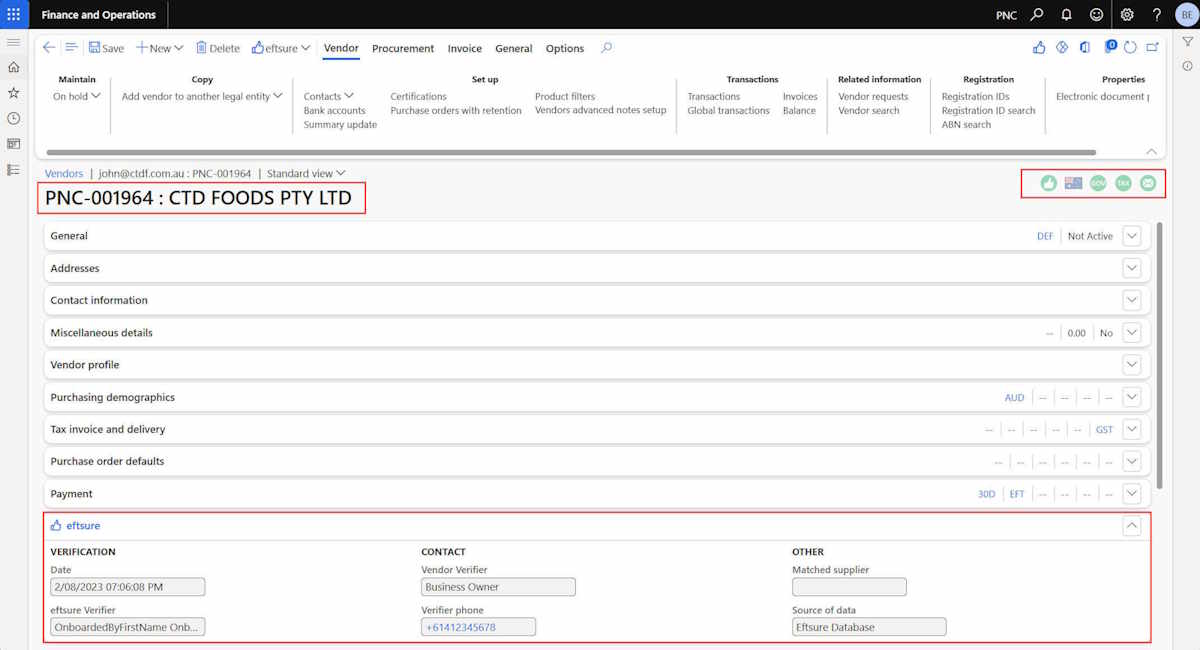
Task: Open the Contacts dropdown
Action: (x=329, y=97)
